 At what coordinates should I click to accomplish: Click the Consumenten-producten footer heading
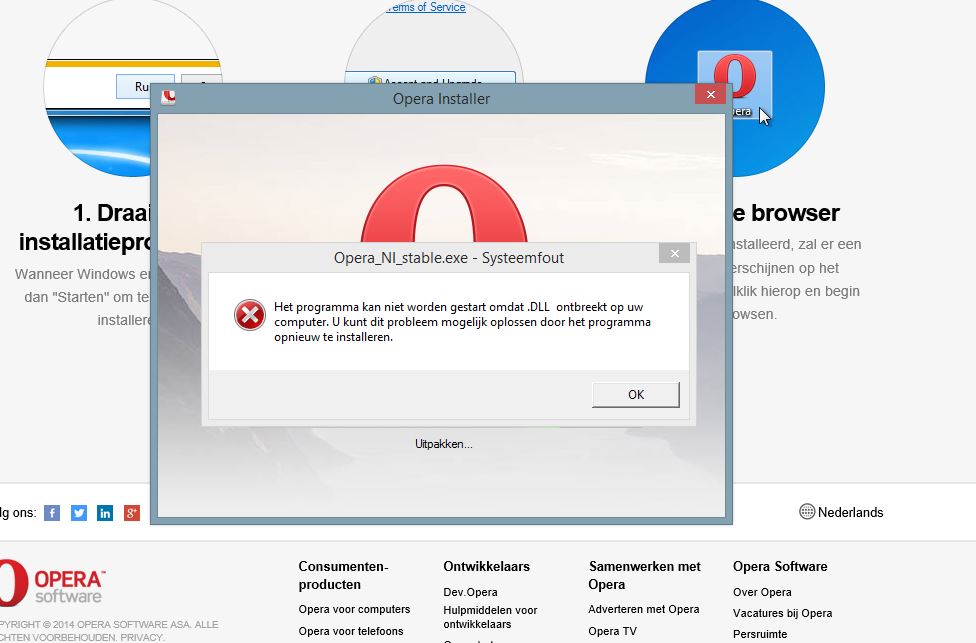[x=344, y=575]
